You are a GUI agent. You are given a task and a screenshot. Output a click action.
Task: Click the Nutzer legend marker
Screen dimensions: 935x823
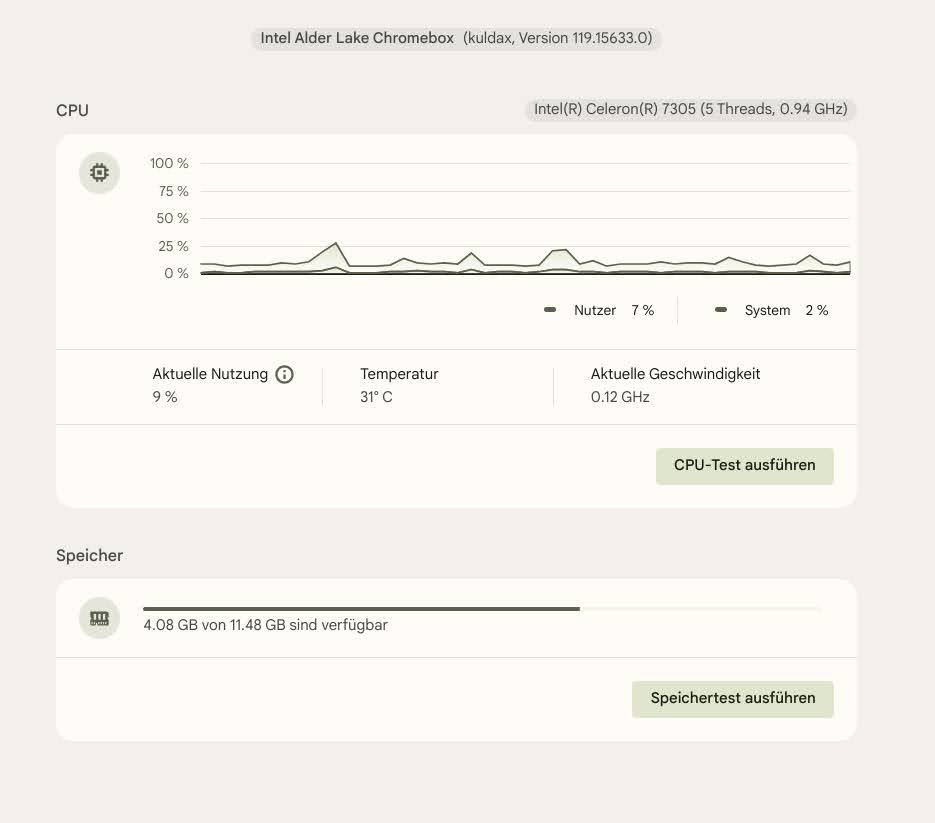[550, 310]
